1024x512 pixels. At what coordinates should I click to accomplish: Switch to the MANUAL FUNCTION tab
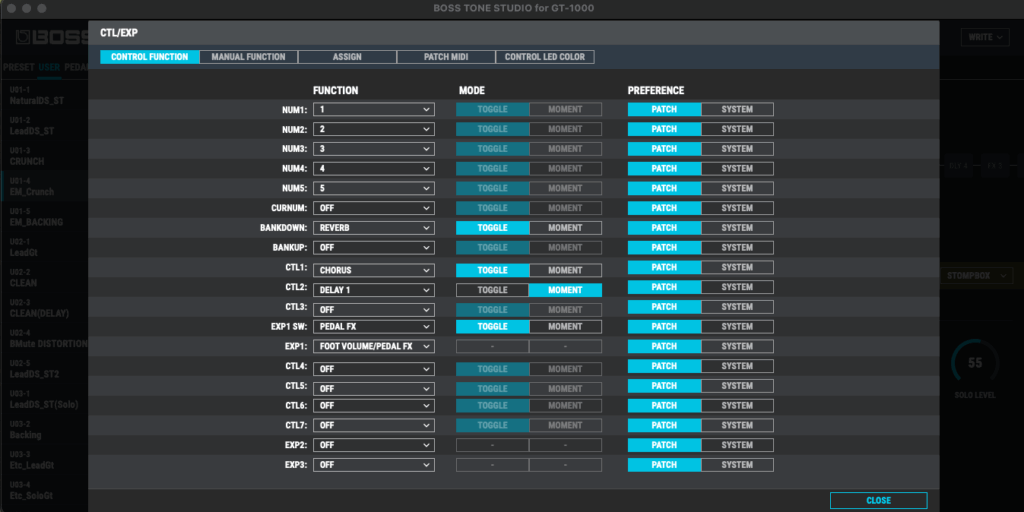coord(248,57)
